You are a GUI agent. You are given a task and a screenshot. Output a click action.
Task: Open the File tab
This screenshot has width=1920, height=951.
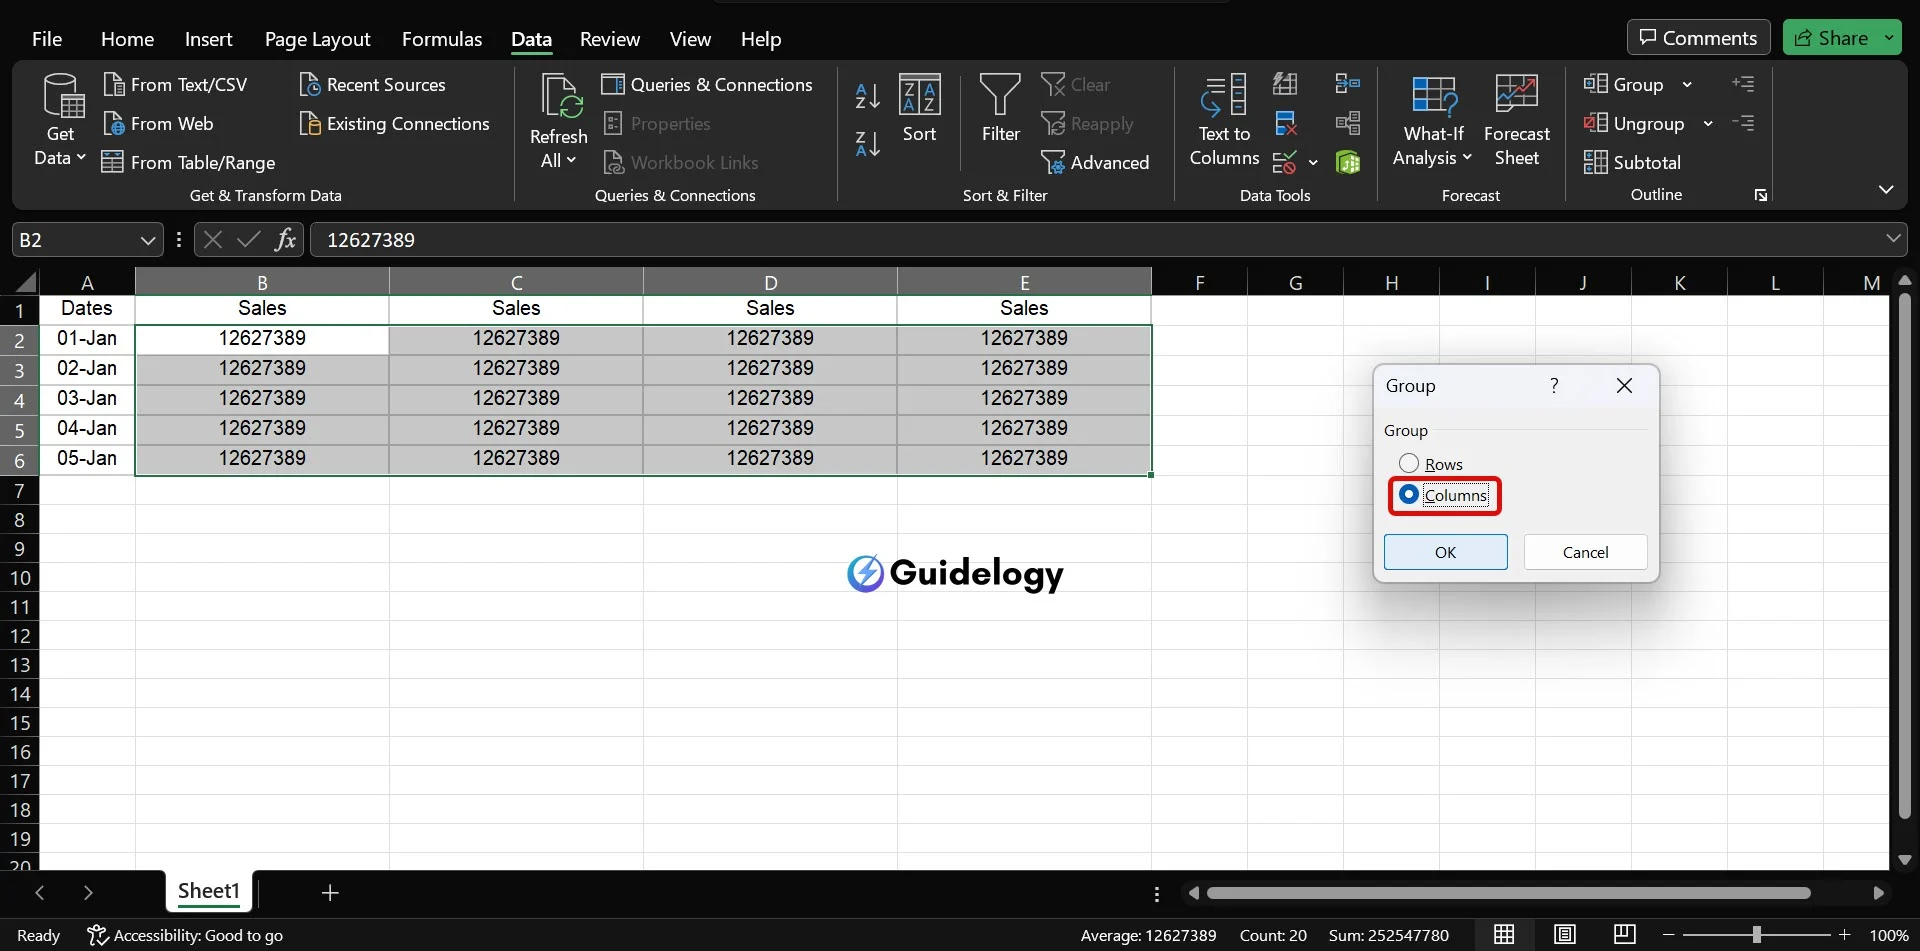click(x=47, y=39)
